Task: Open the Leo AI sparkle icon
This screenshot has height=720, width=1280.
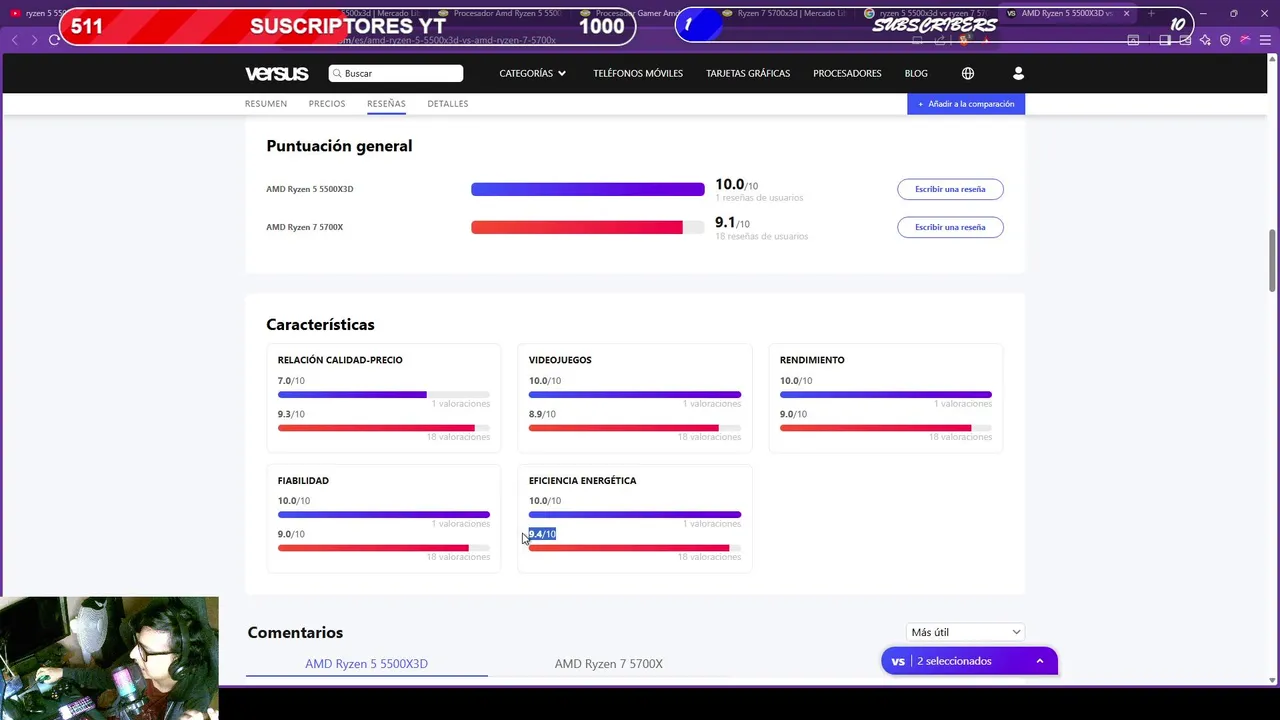Action: (x=1205, y=40)
